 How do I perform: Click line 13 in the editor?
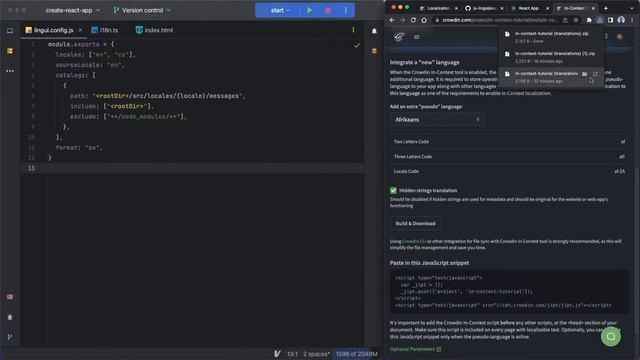192,168
